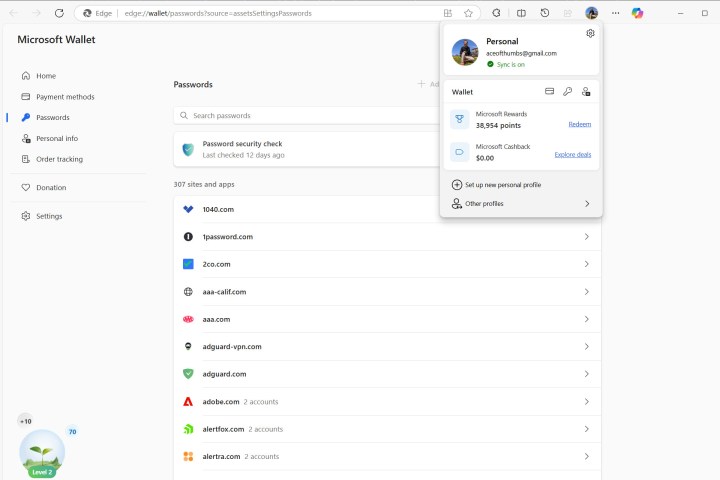Image resolution: width=720 pixels, height=480 pixels.
Task: Expand the adobe.com accounts row
Action: click(586, 401)
